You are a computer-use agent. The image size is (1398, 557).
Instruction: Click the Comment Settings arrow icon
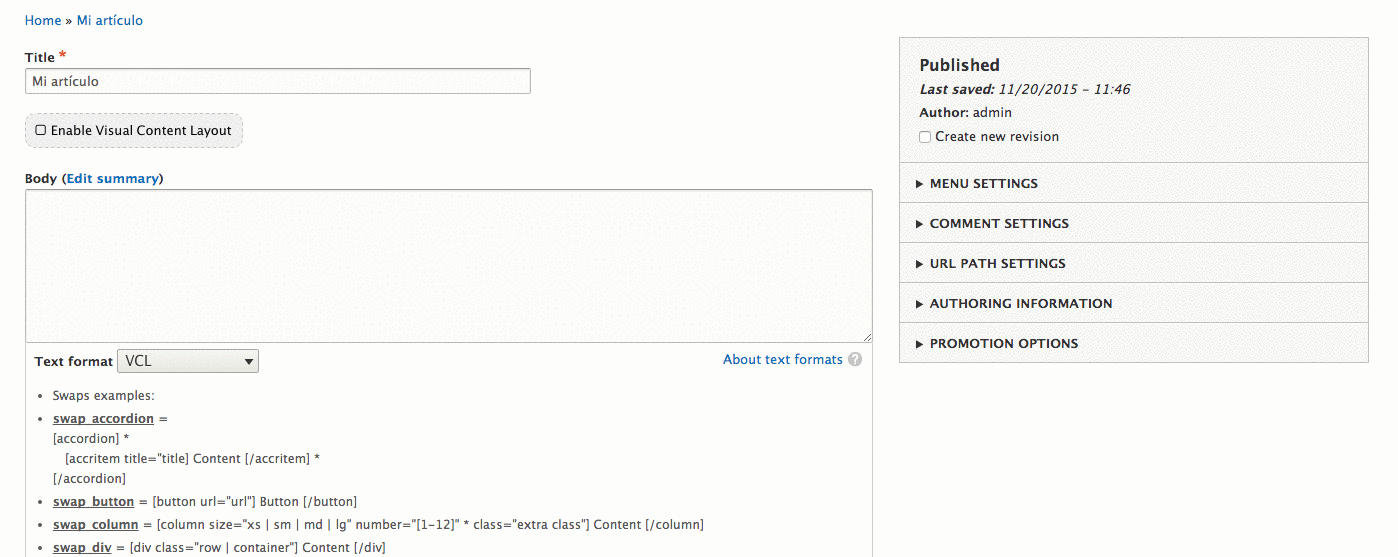[920, 224]
